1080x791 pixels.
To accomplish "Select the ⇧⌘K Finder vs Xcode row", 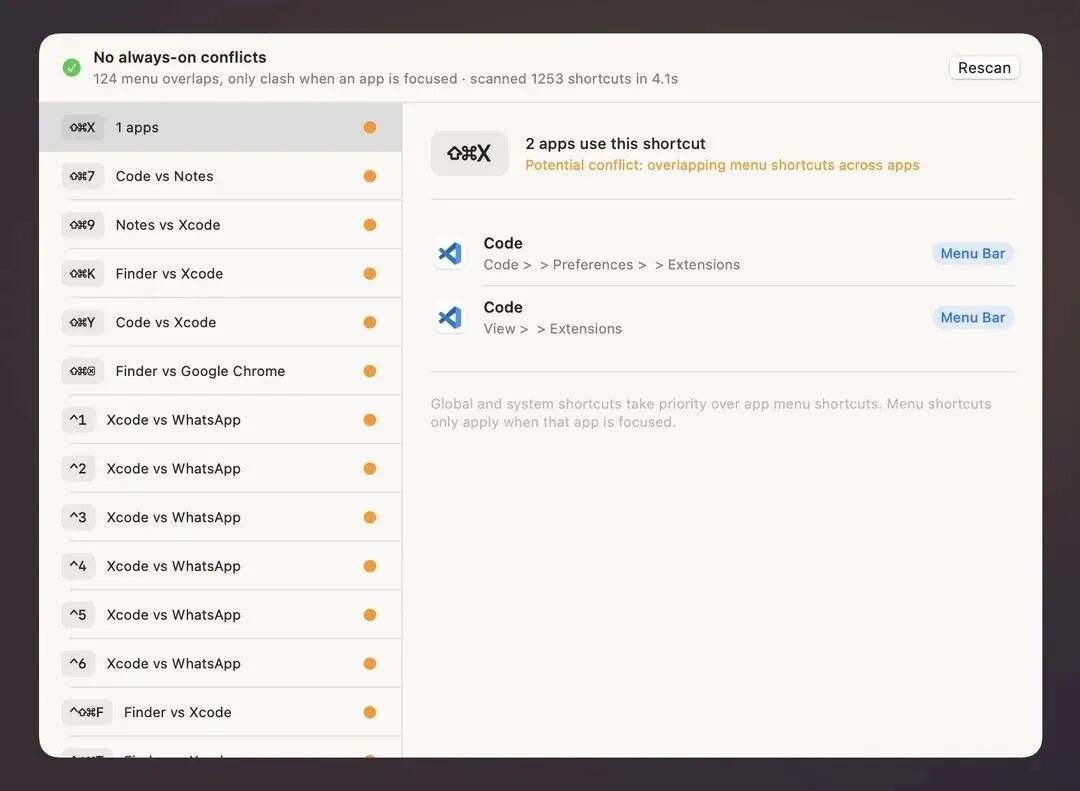I will coord(220,274).
